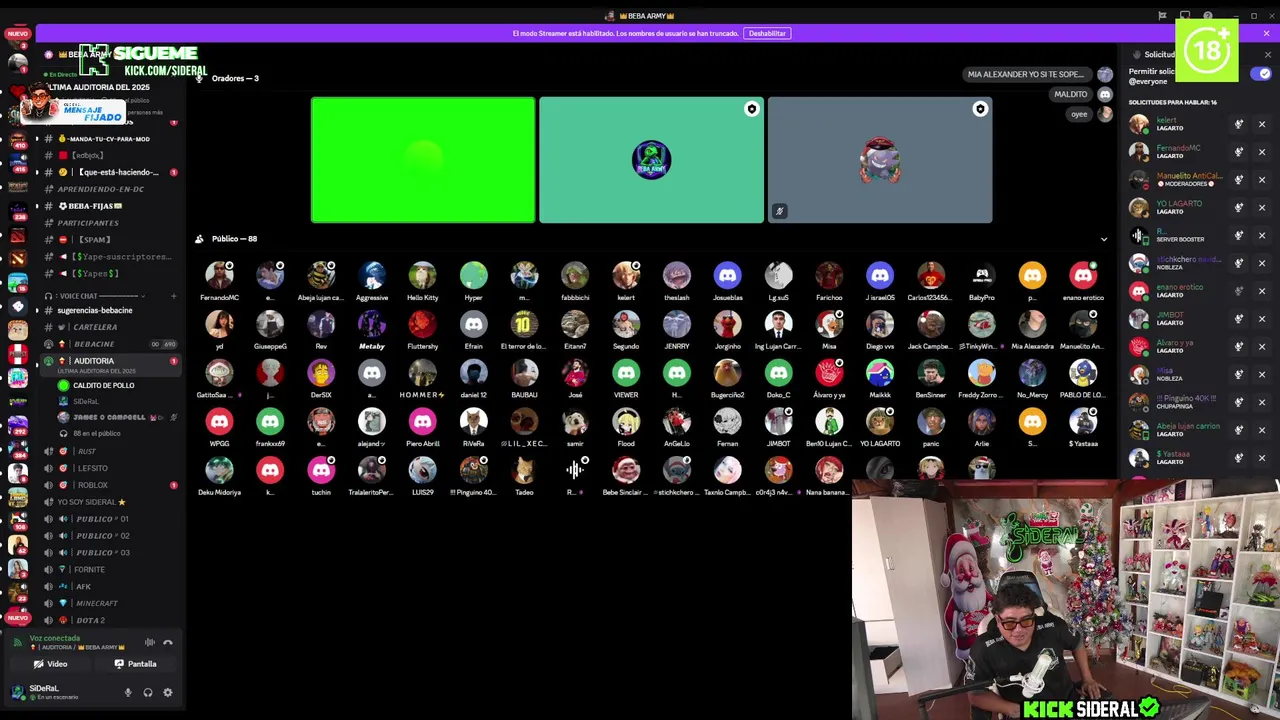Disconnect from voice channel

(x=168, y=643)
